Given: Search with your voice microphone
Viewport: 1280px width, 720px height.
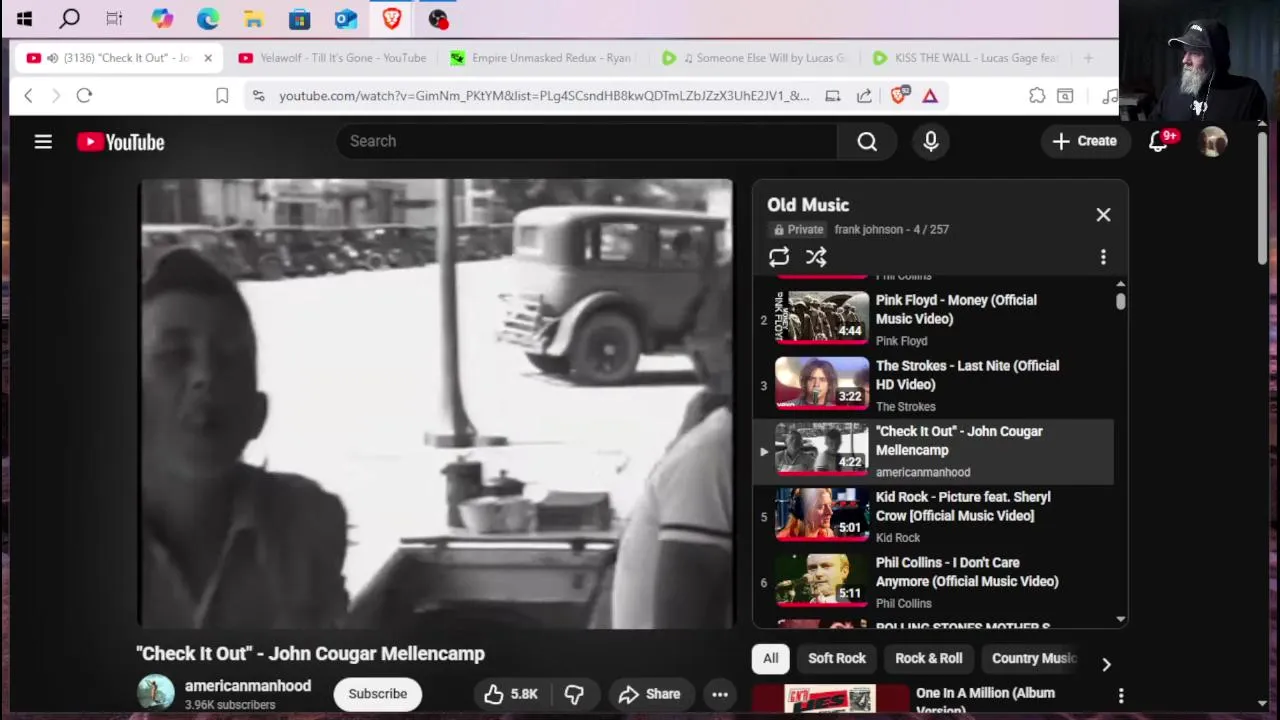Looking at the screenshot, I should click(931, 142).
